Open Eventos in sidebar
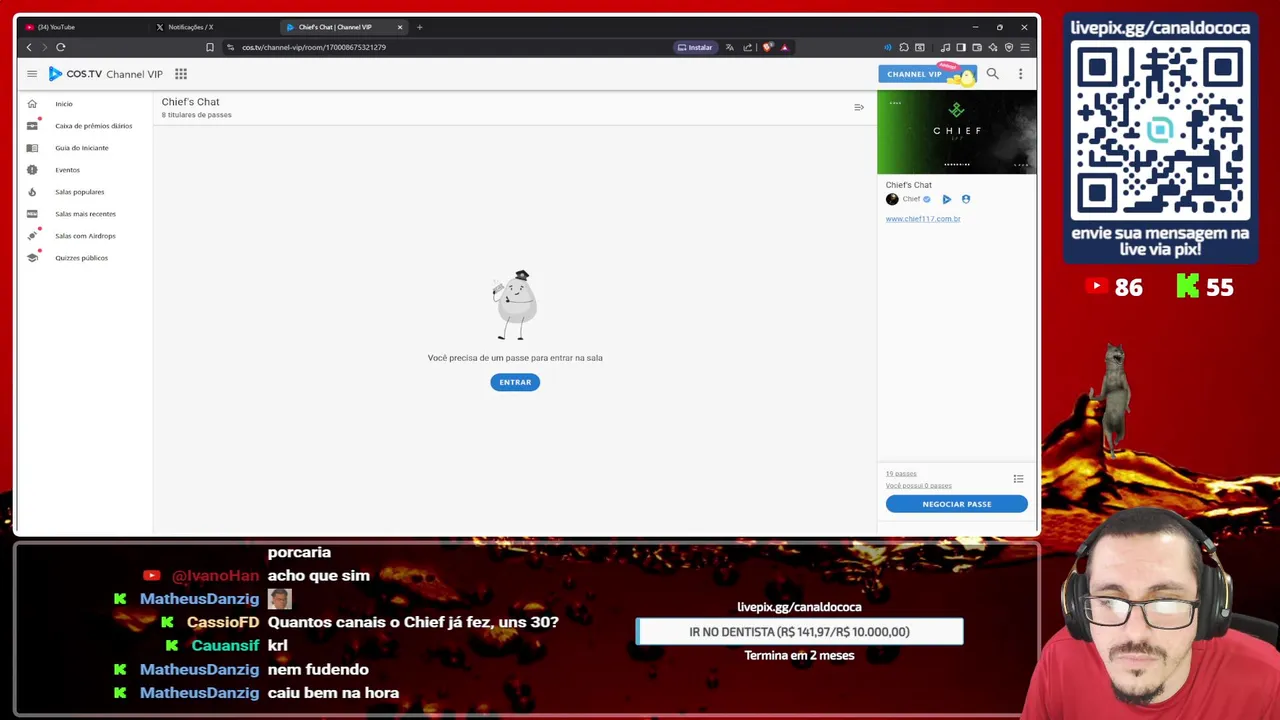Viewport: 1280px width, 720px height. tap(67, 170)
